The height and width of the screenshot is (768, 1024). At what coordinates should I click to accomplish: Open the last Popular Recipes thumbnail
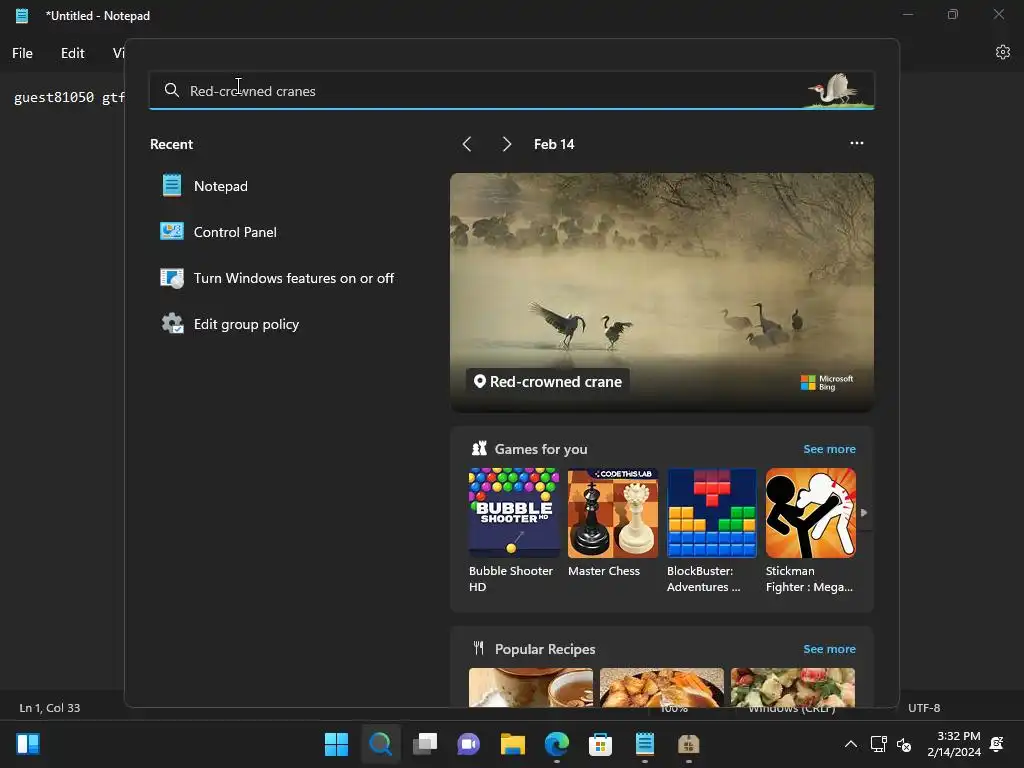coord(793,687)
